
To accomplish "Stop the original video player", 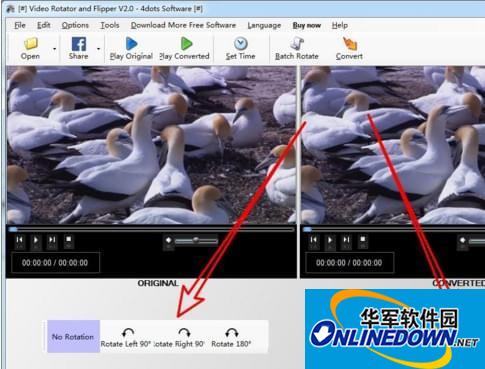I will 68,240.
